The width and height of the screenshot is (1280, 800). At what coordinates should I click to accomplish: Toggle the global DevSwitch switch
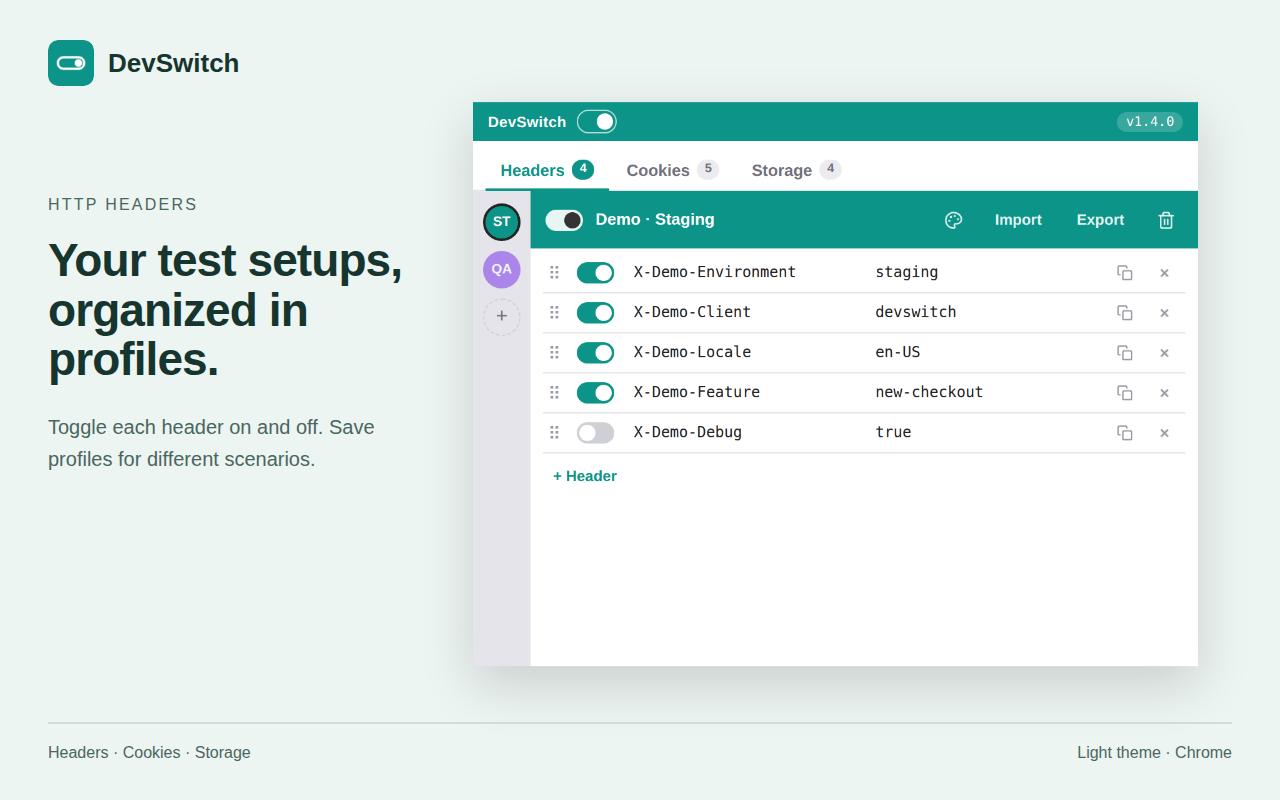597,122
